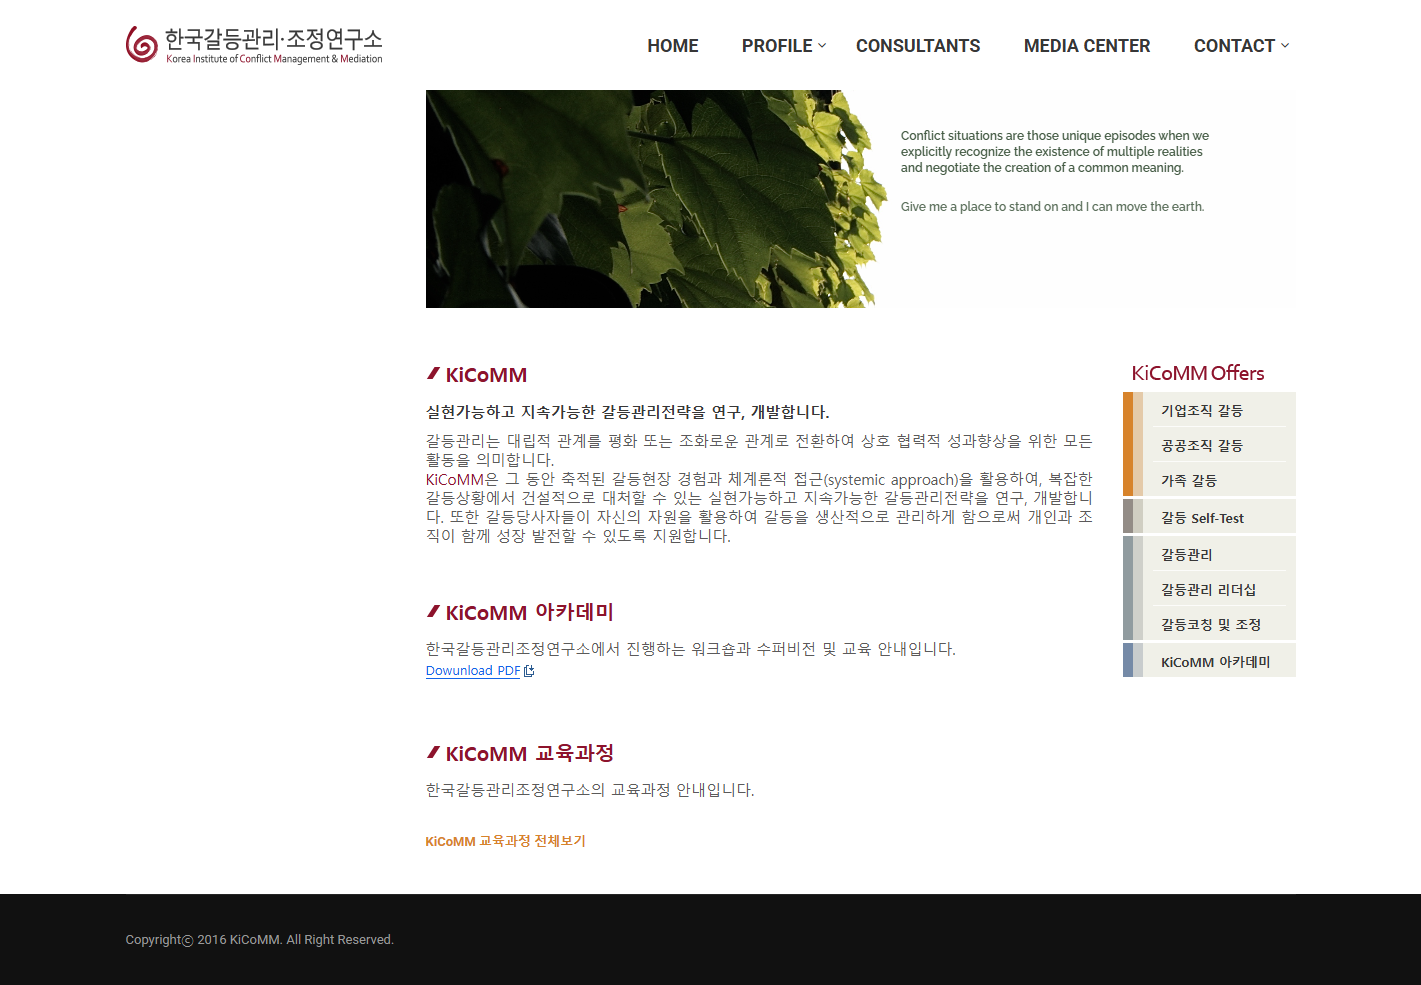Click the 워크숍과 수퍼비전 및 교육 안내 sentence
The width and height of the screenshot is (1421, 985).
tap(691, 649)
